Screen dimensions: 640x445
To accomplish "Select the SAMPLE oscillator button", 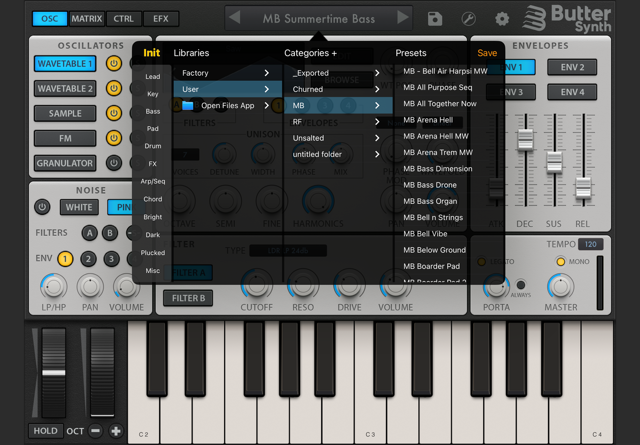I will [x=65, y=113].
